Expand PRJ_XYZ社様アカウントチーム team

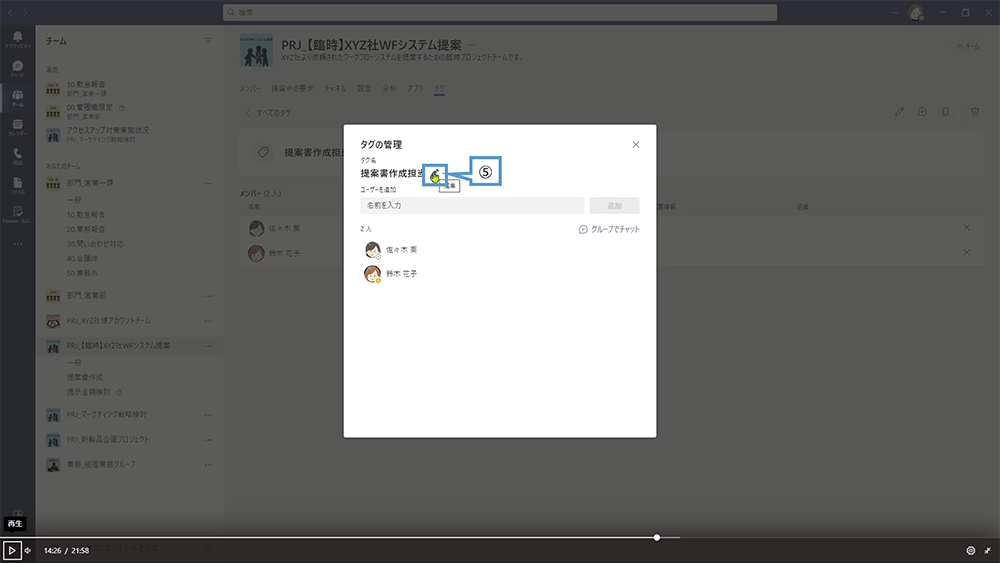coord(108,321)
